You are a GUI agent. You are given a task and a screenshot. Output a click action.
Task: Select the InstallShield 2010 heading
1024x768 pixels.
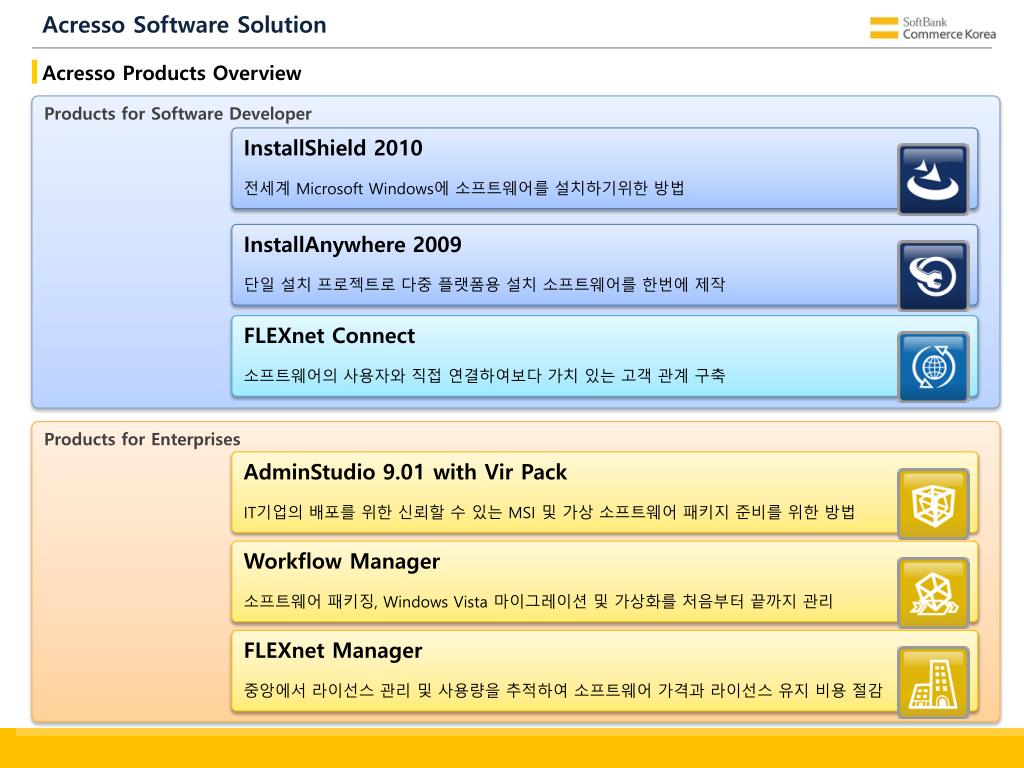click(x=333, y=148)
